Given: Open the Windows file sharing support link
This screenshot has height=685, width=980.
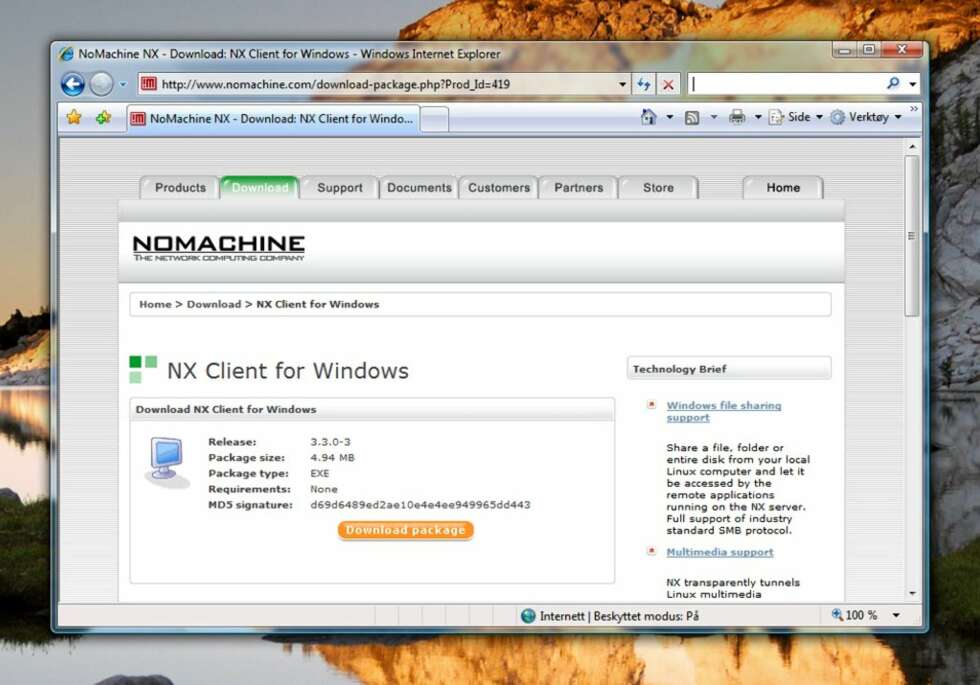Looking at the screenshot, I should (x=724, y=411).
